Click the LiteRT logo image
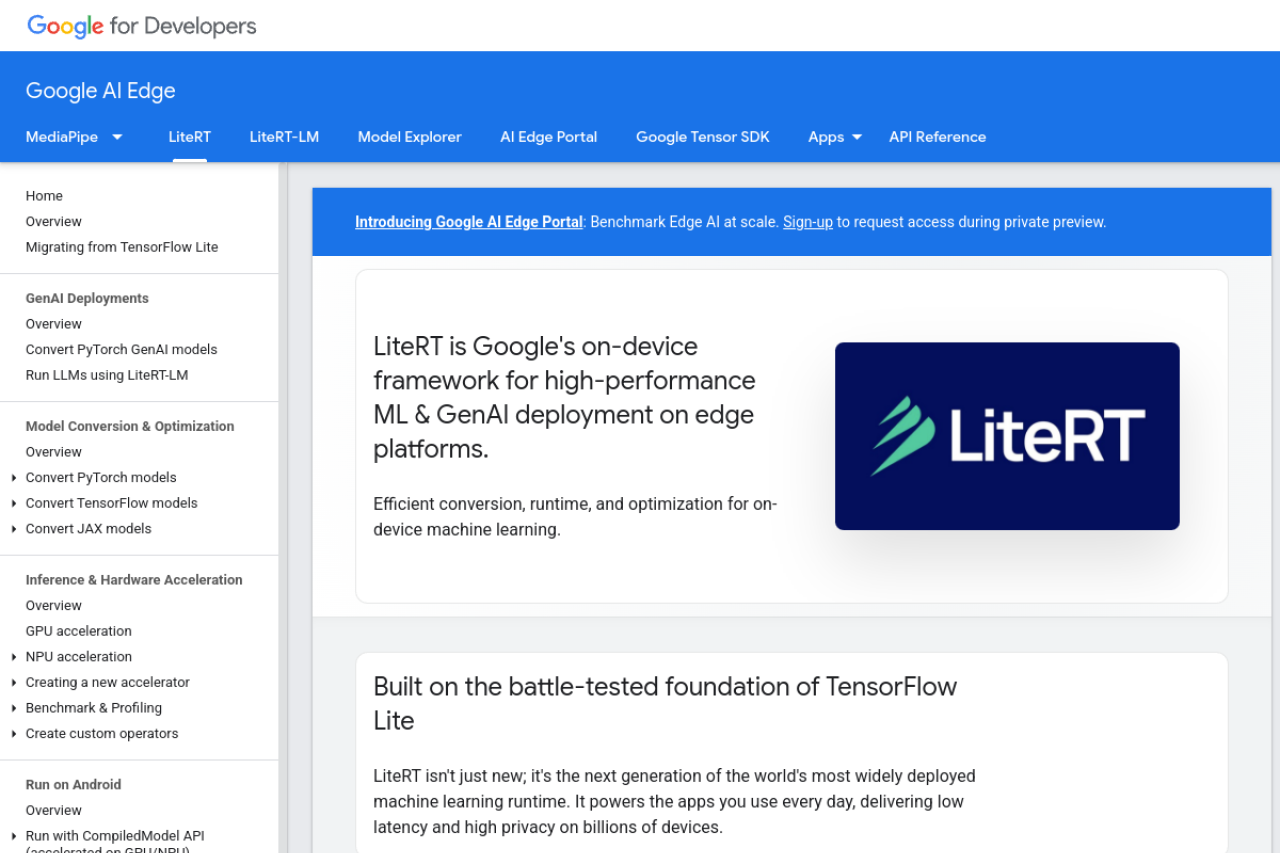The image size is (1280, 853). [x=1007, y=436]
